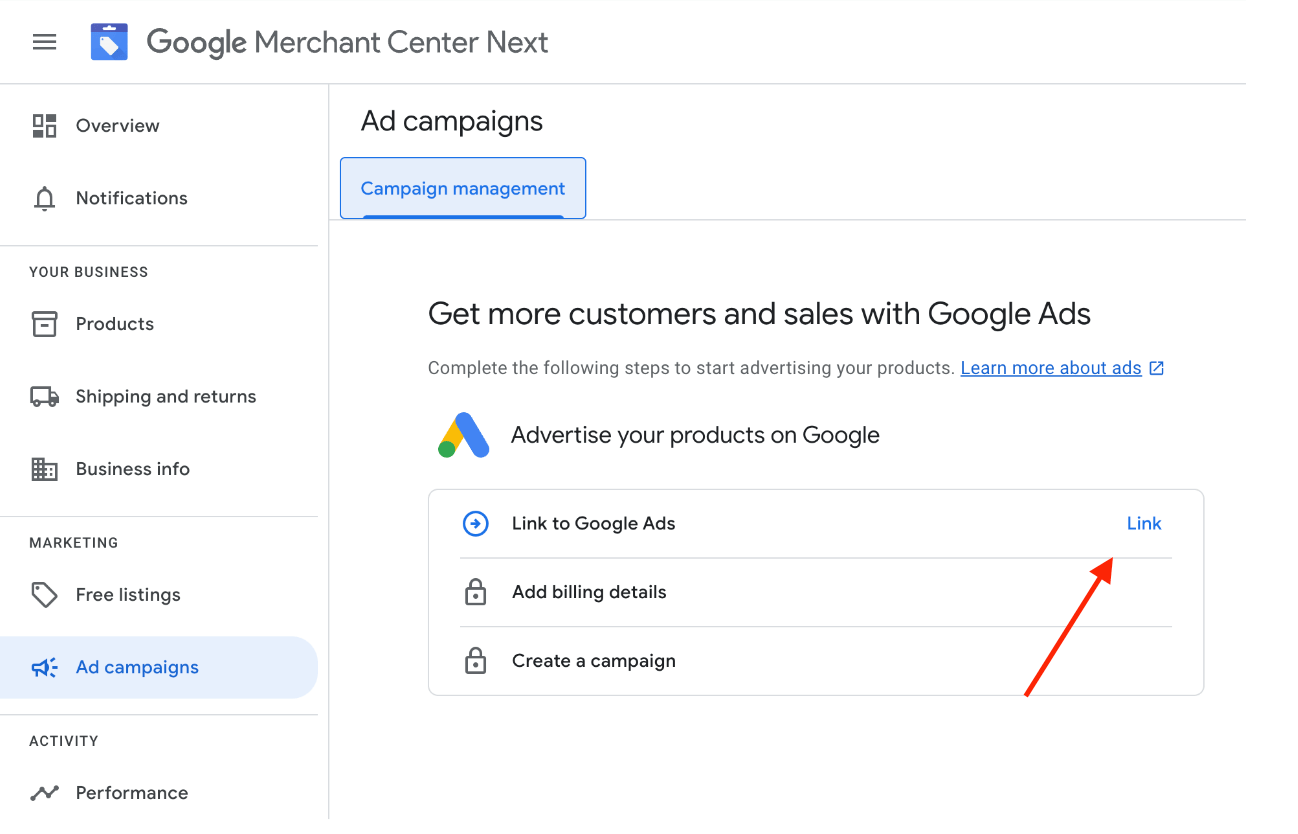Click the Google Ads logo
The width and height of the screenshot is (1298, 834).
464,436
